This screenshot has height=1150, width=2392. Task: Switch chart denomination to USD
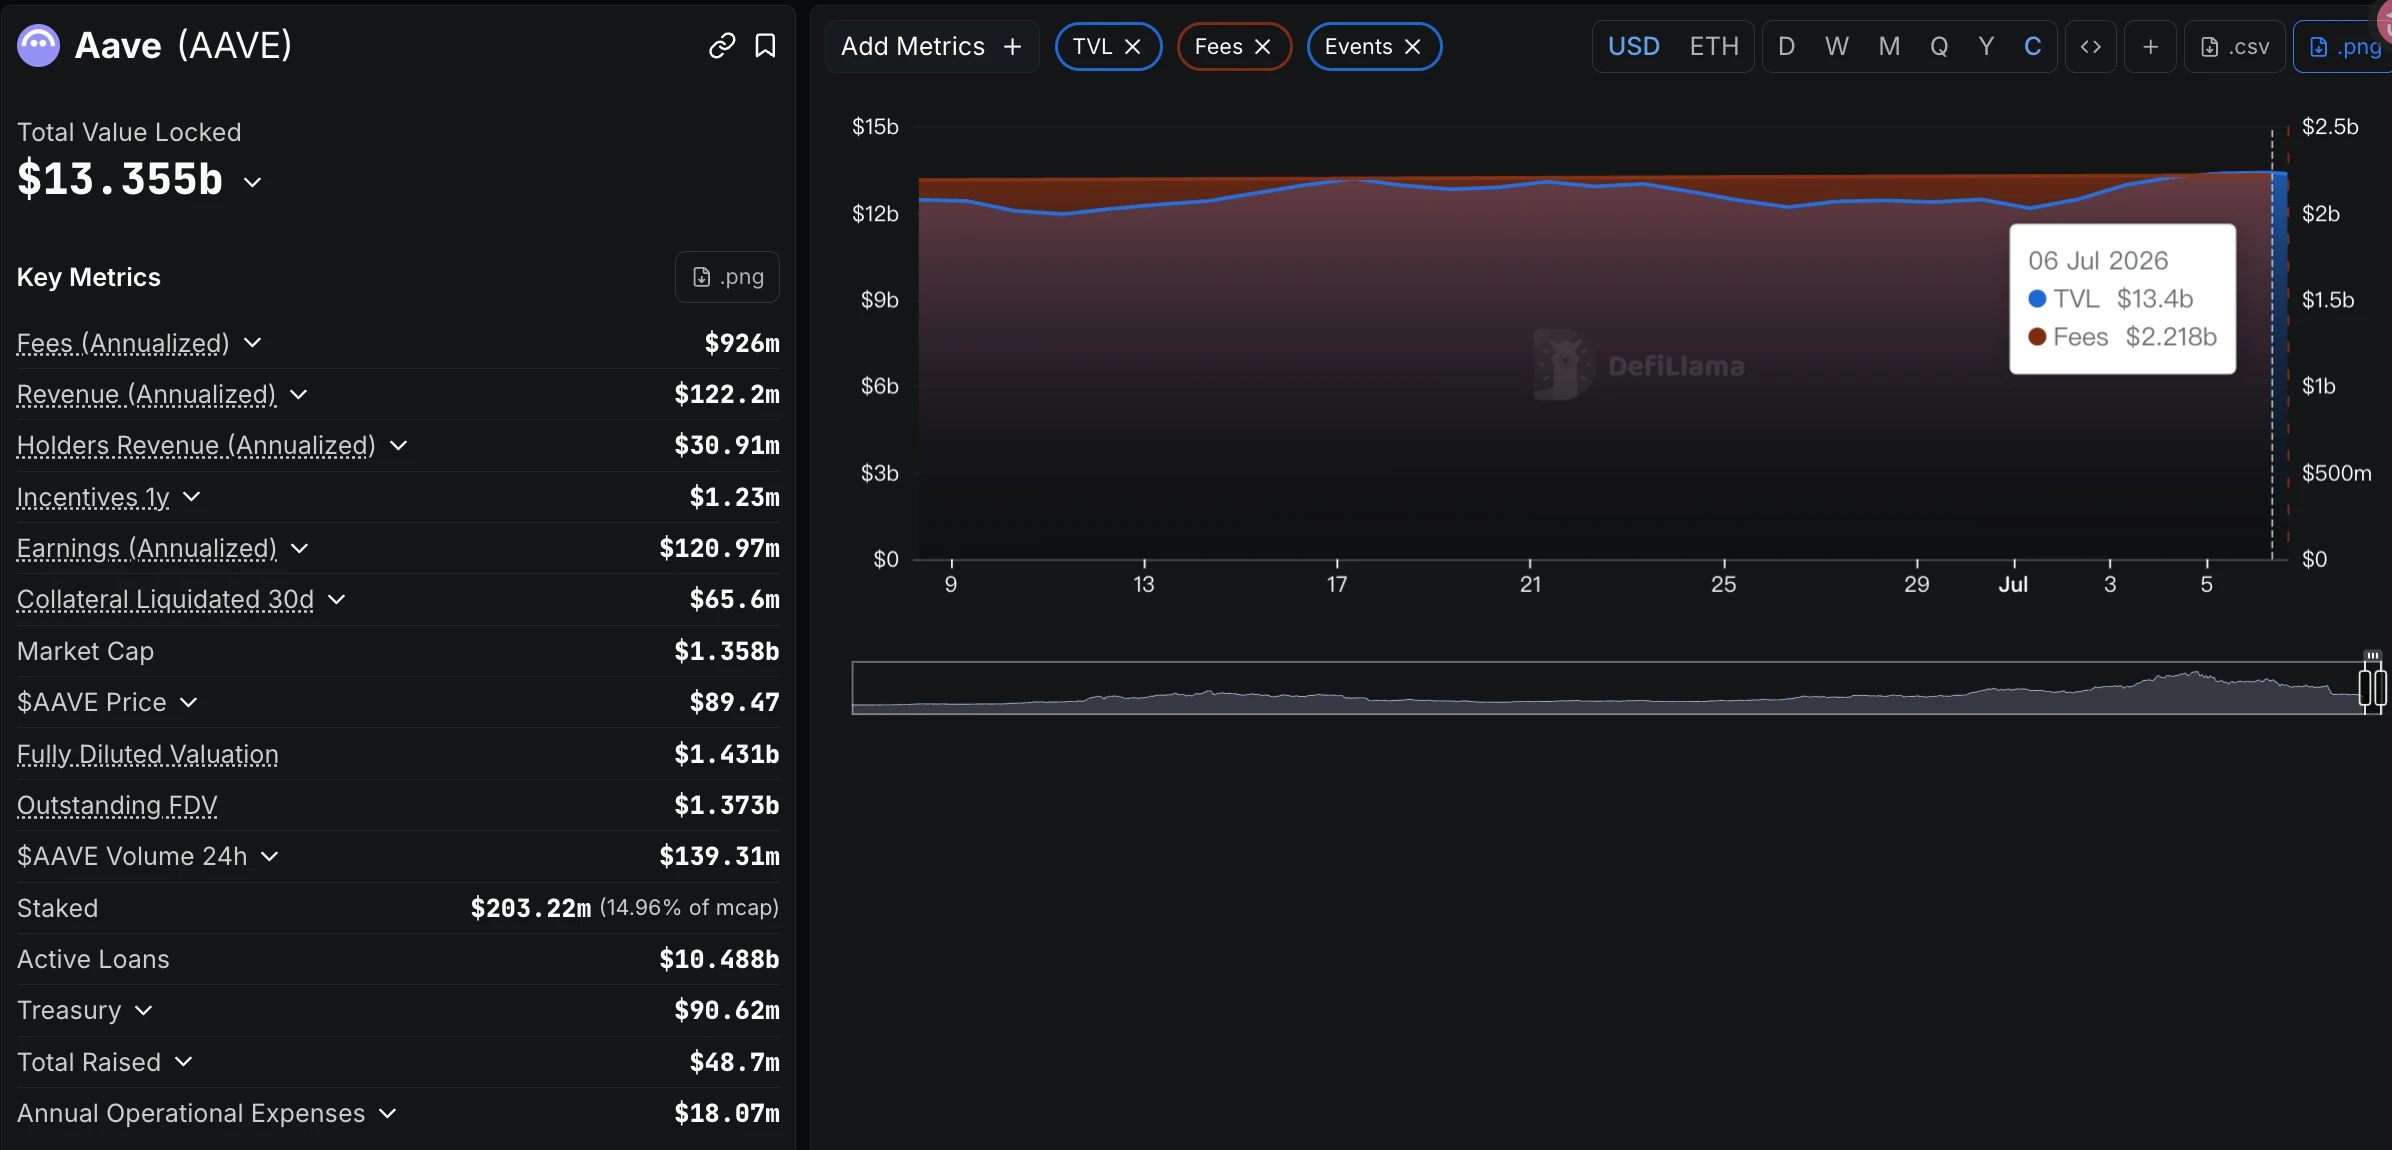tap(1634, 47)
